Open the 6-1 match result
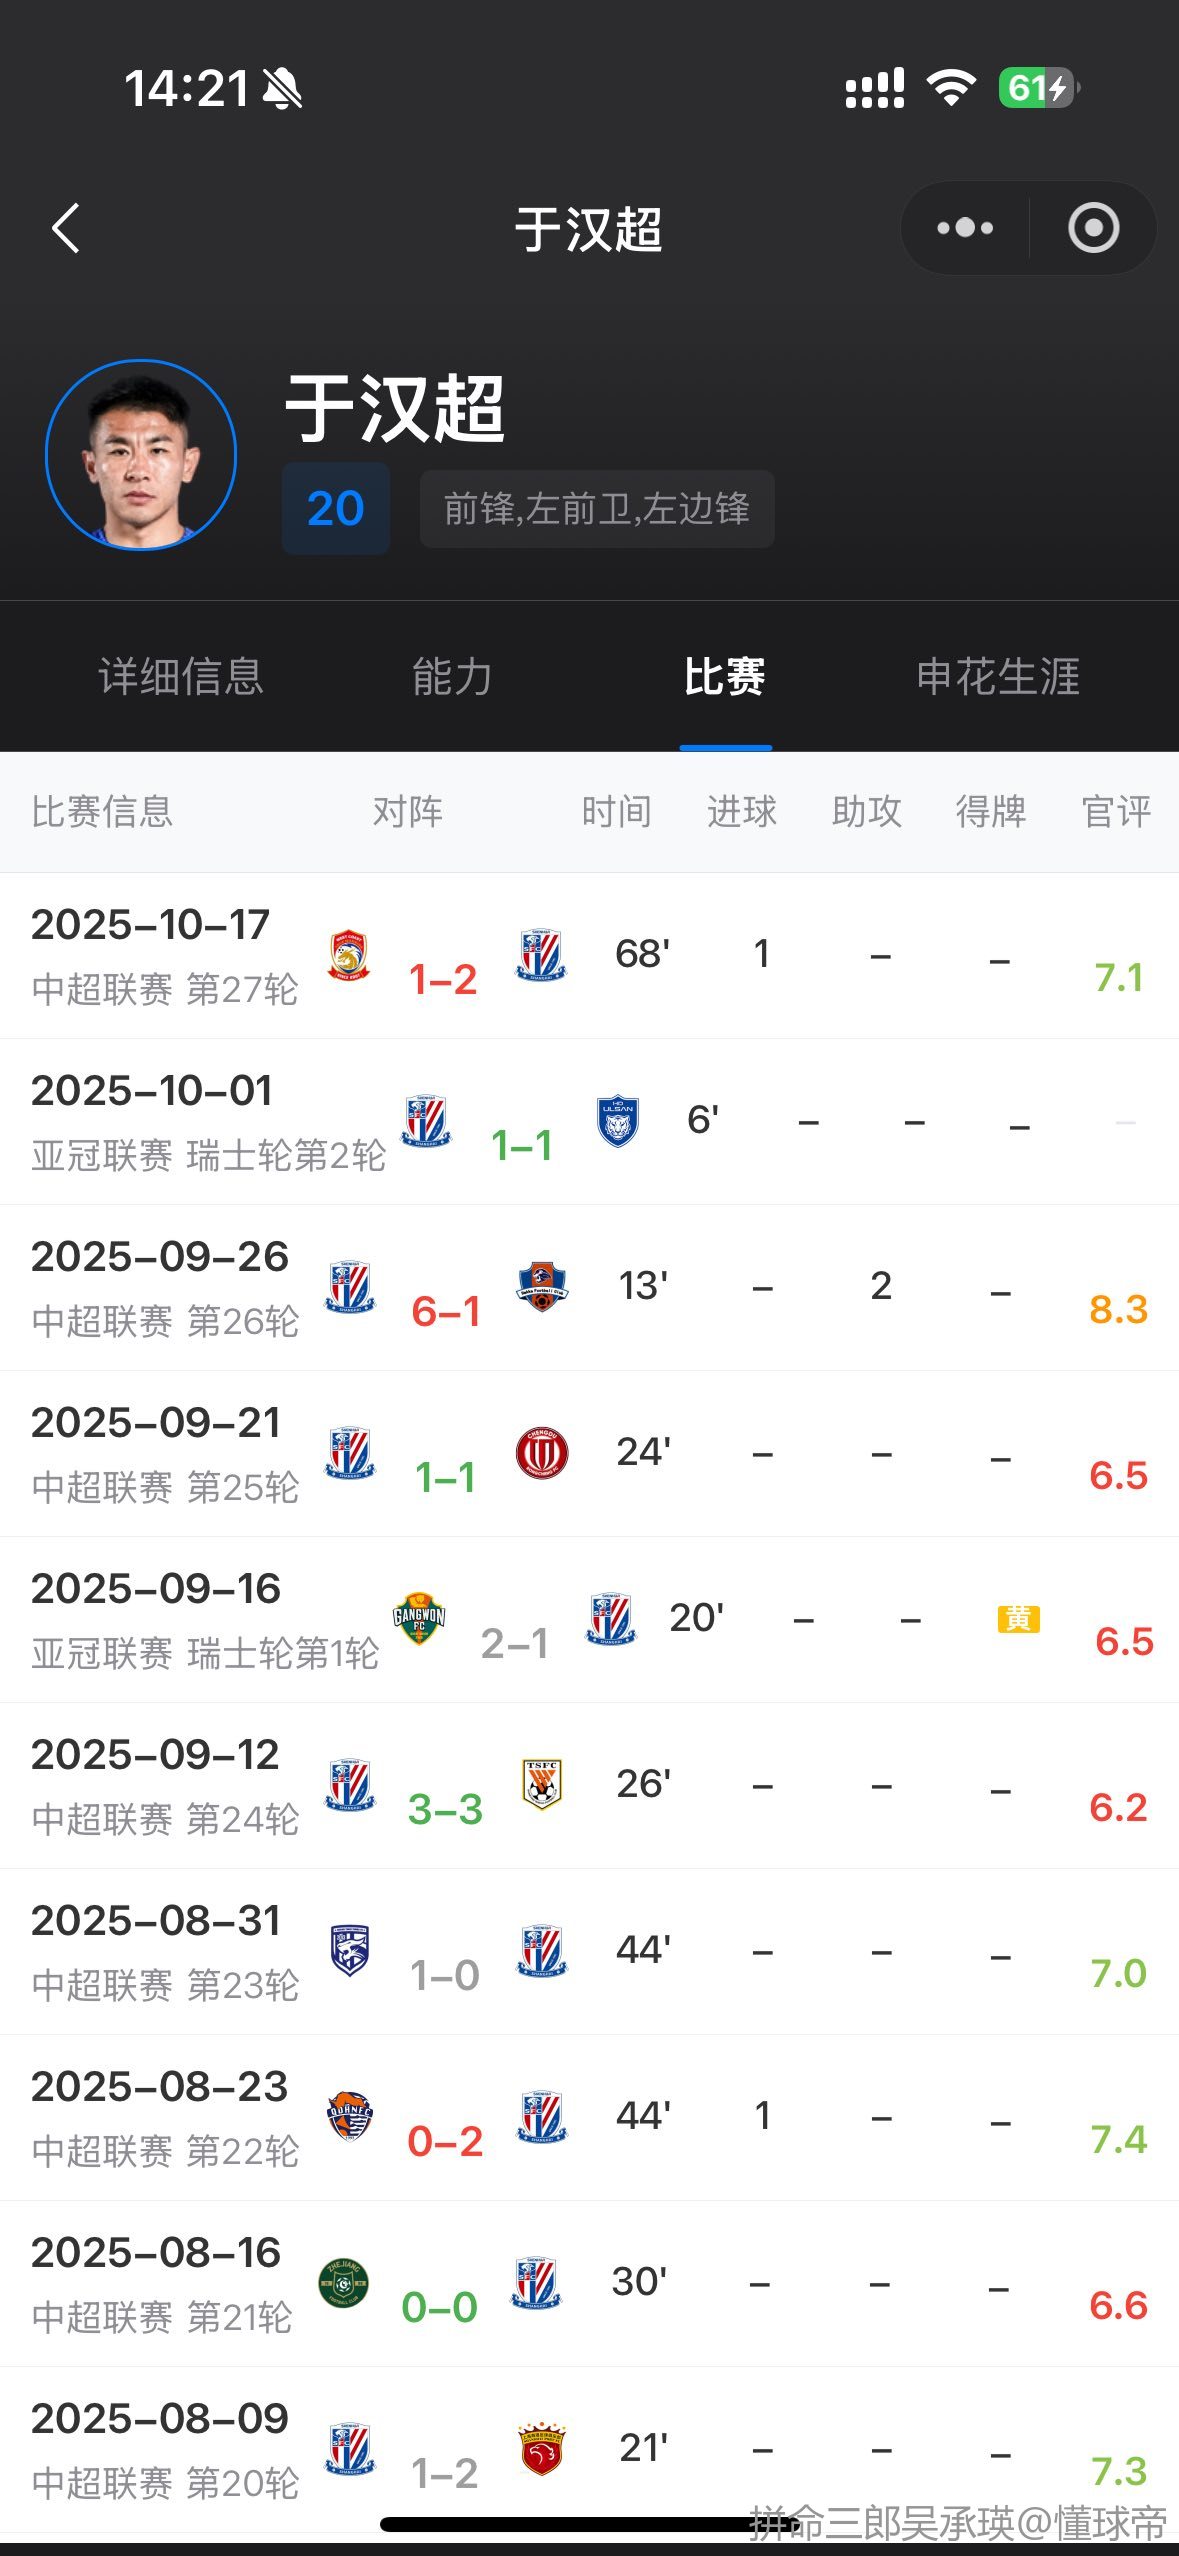The height and width of the screenshot is (2556, 1179). pos(446,1312)
